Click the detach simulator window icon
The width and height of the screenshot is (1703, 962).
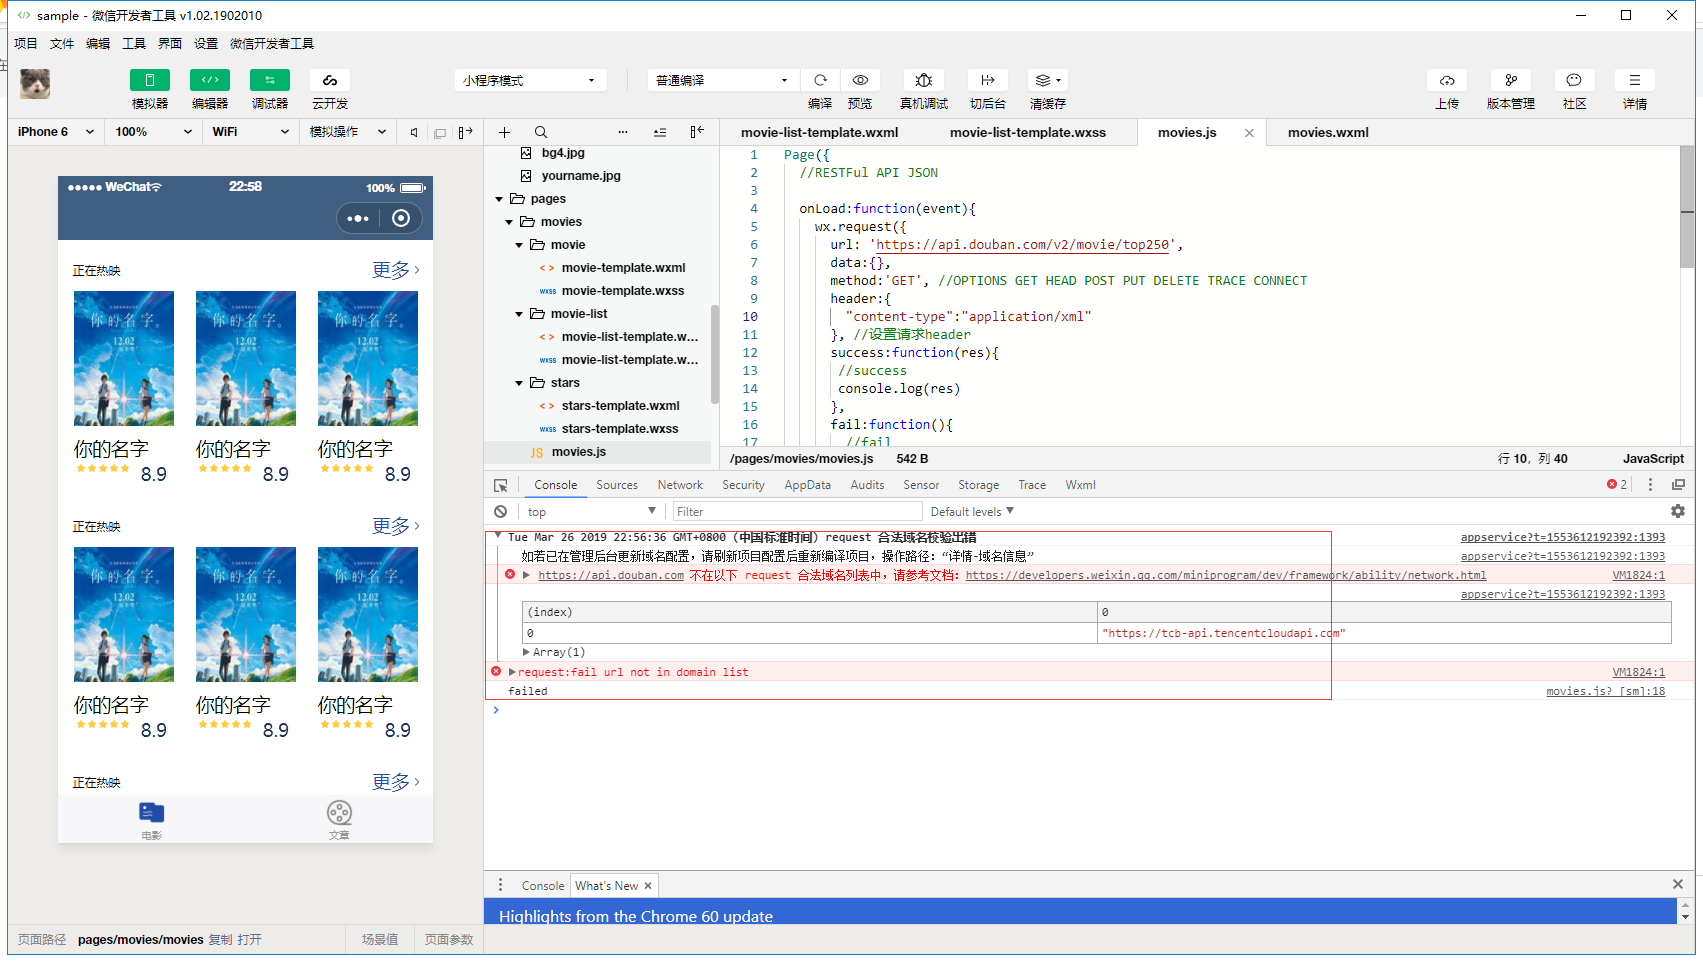440,133
